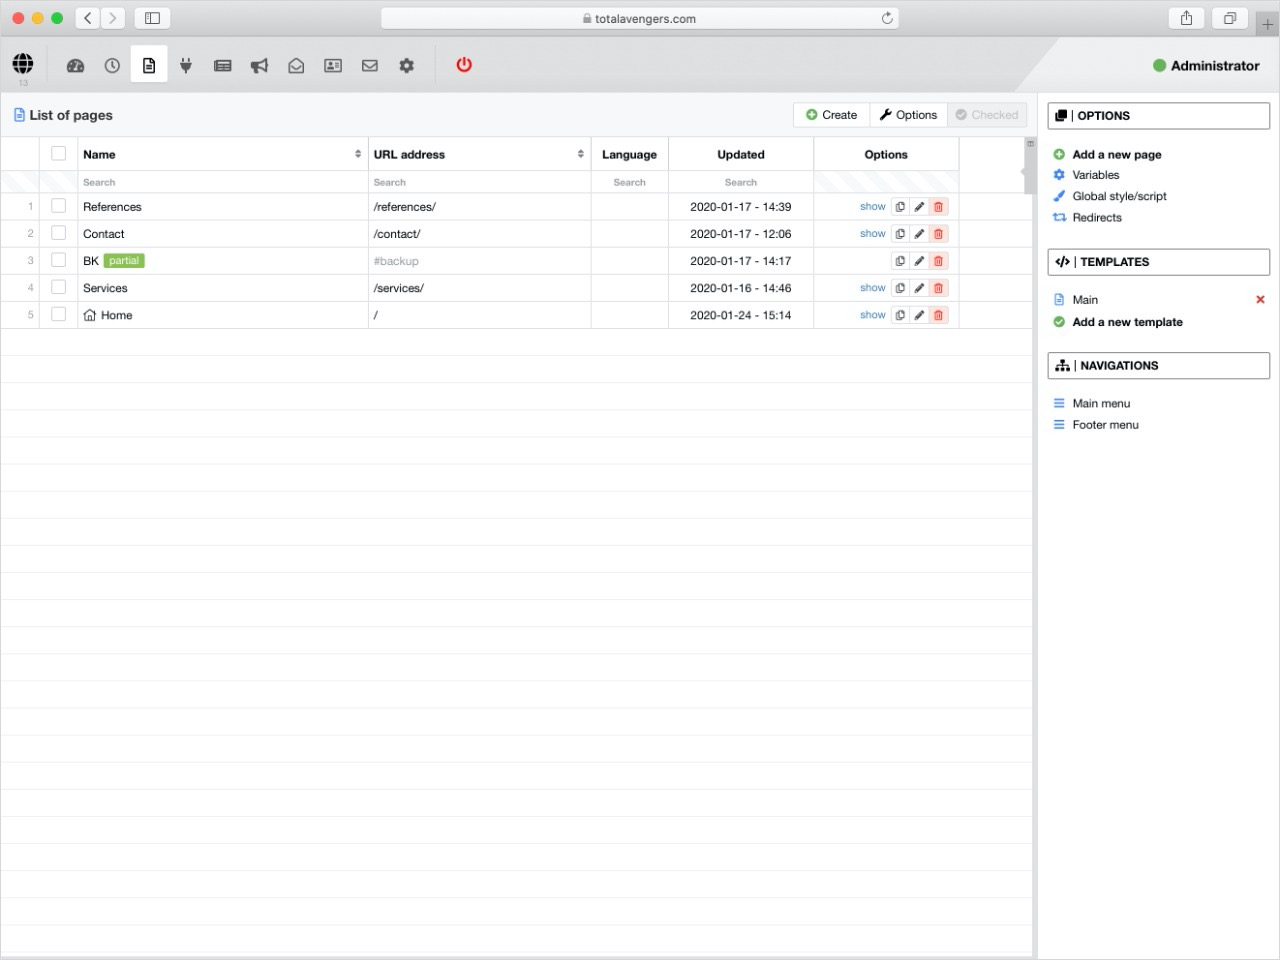Duplicate the Contact page
The width and height of the screenshot is (1280, 960).
(x=900, y=234)
